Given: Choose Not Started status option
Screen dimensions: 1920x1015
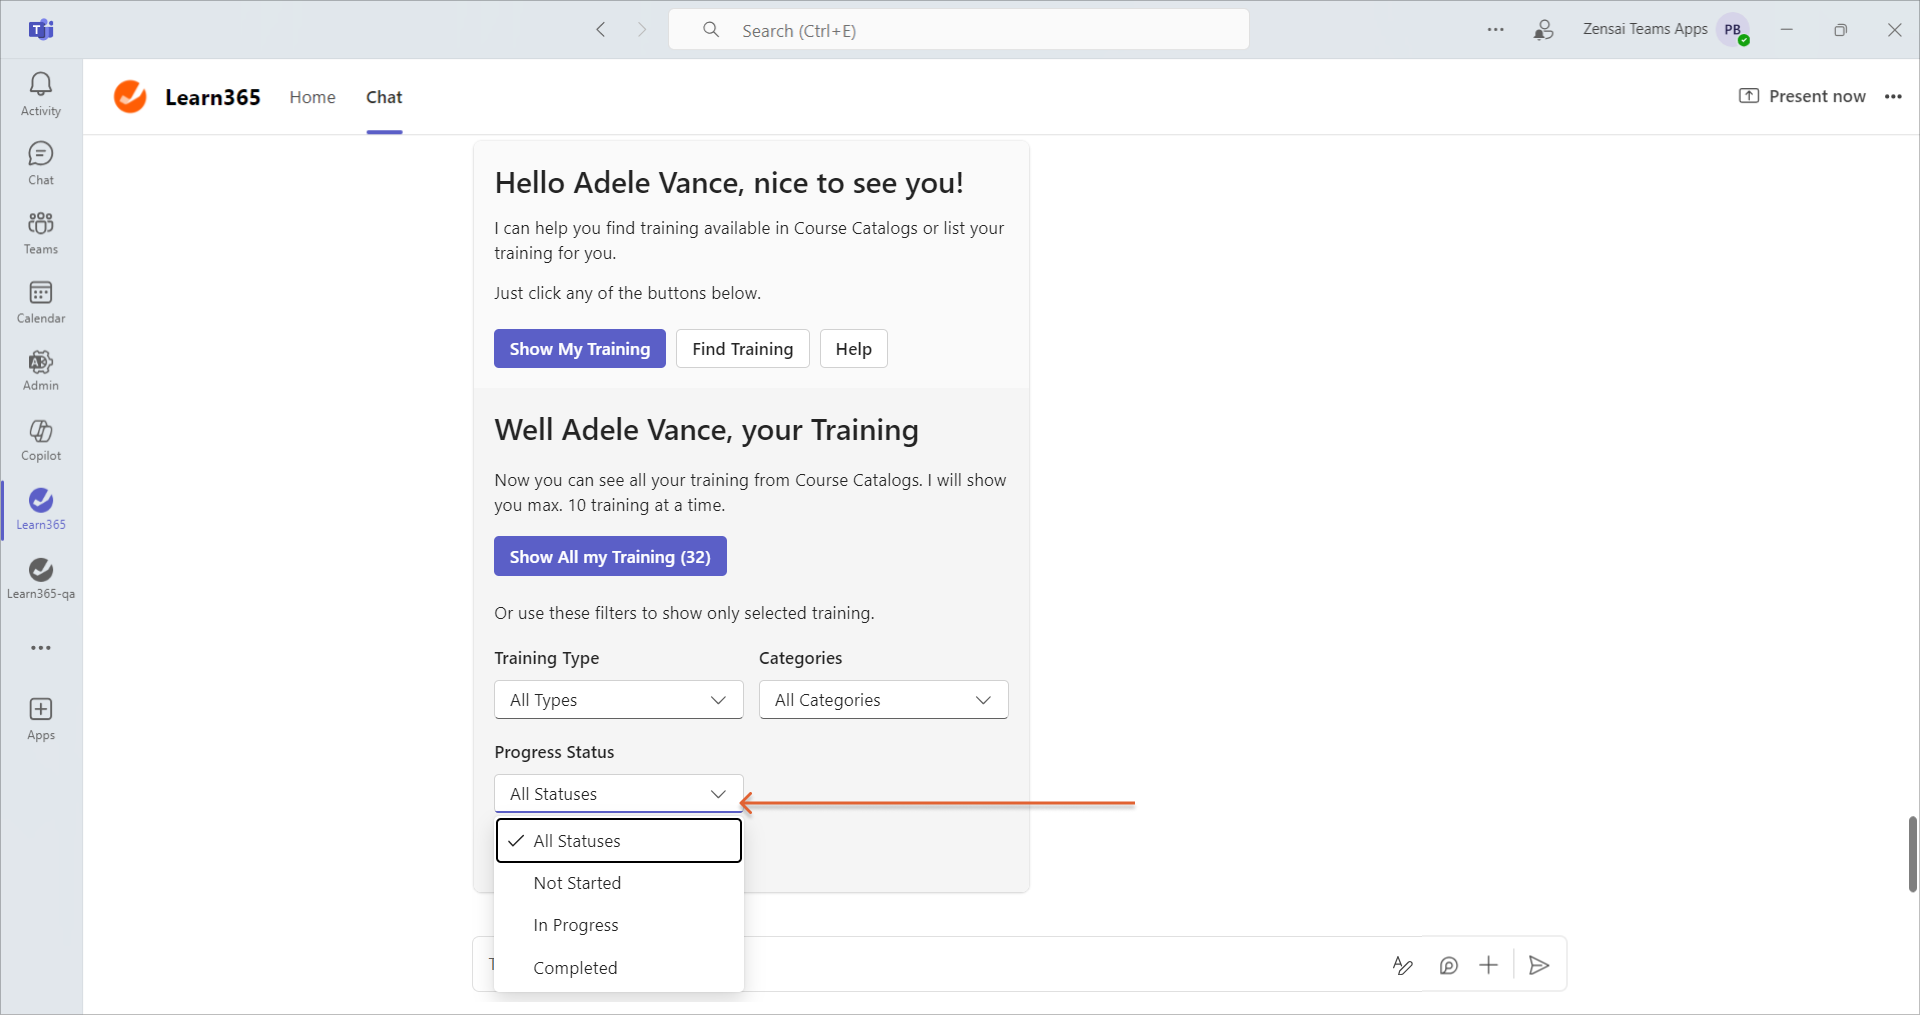Looking at the screenshot, I should [619, 883].
